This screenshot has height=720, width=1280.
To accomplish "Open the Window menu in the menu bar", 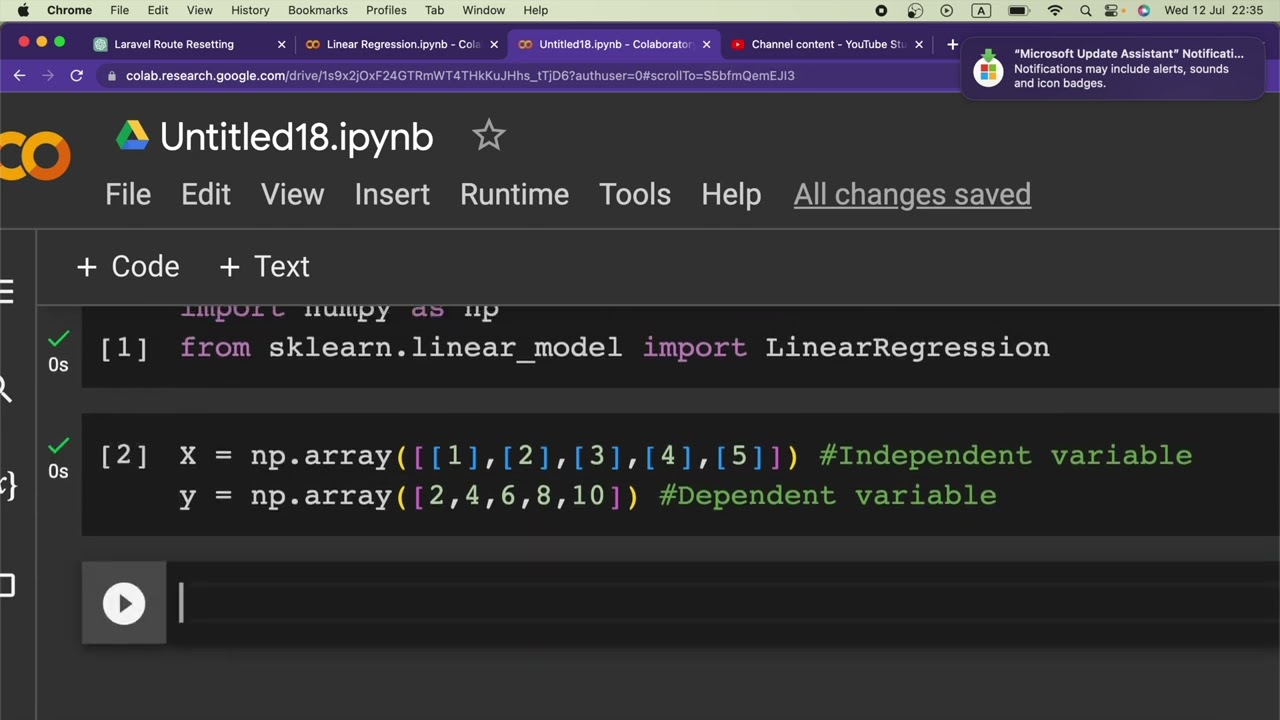I will (x=483, y=10).
